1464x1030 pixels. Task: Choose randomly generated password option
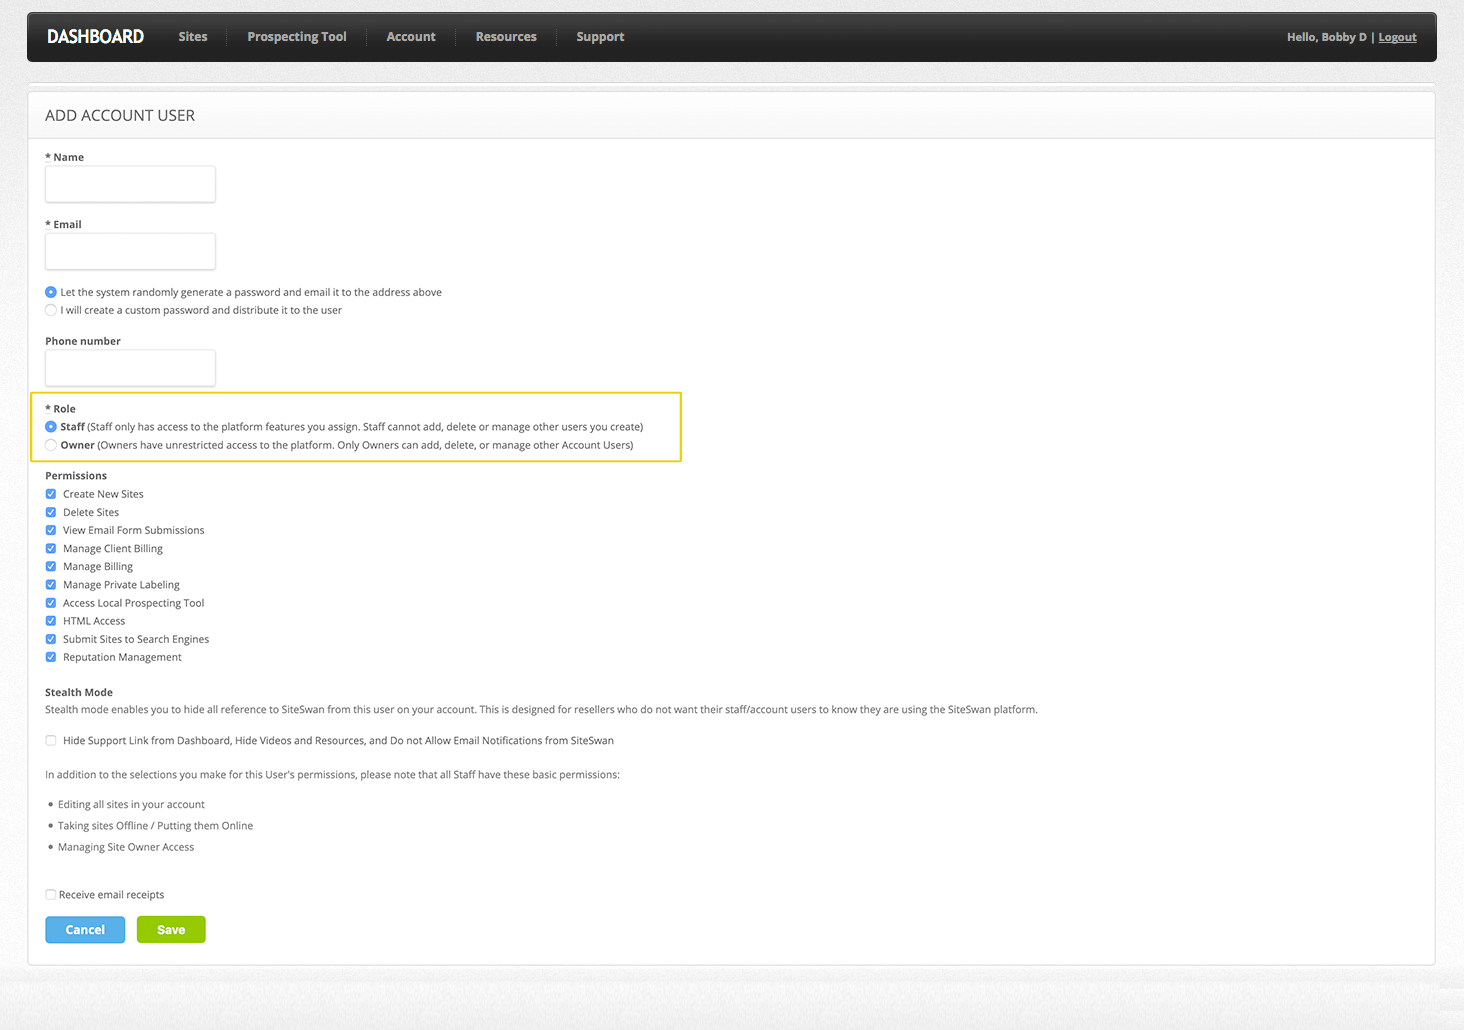point(51,292)
